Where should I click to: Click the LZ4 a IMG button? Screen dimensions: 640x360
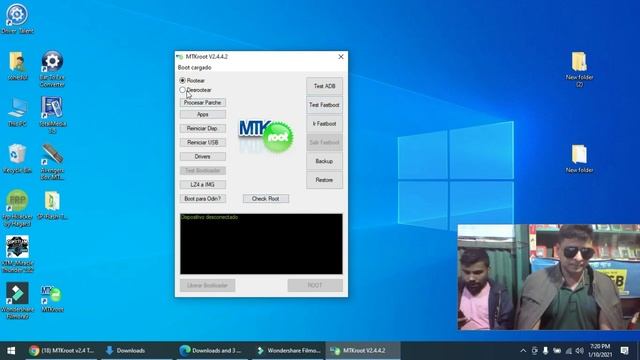coord(202,184)
